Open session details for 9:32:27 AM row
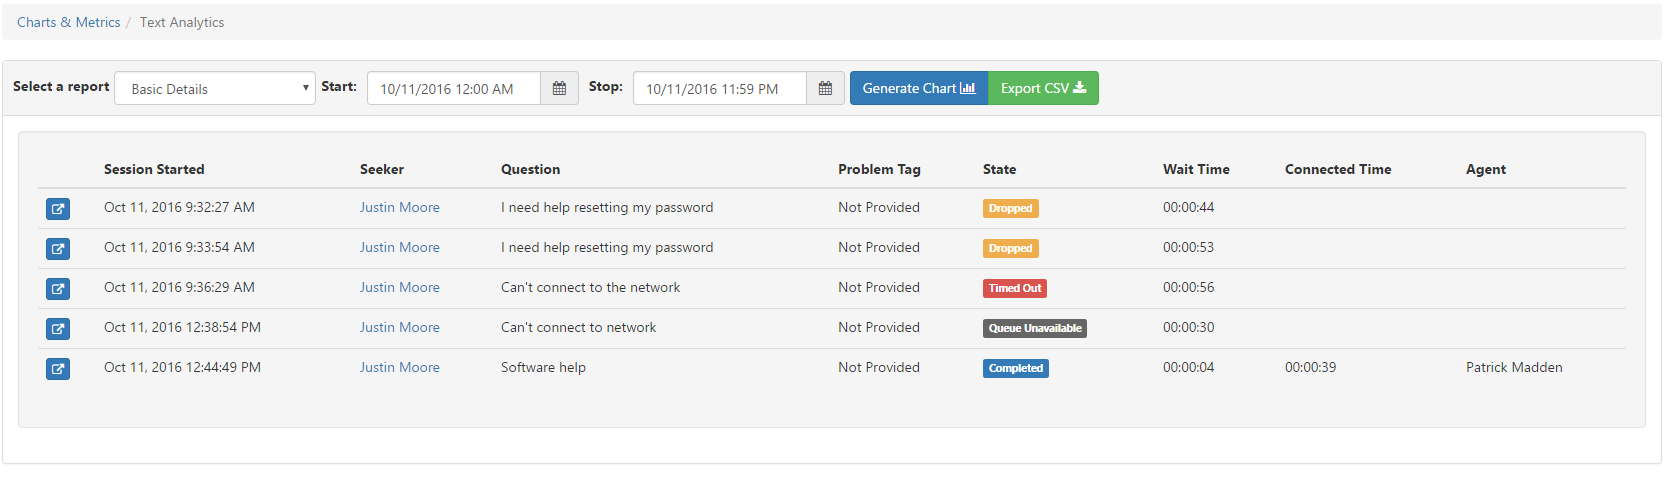 58,209
